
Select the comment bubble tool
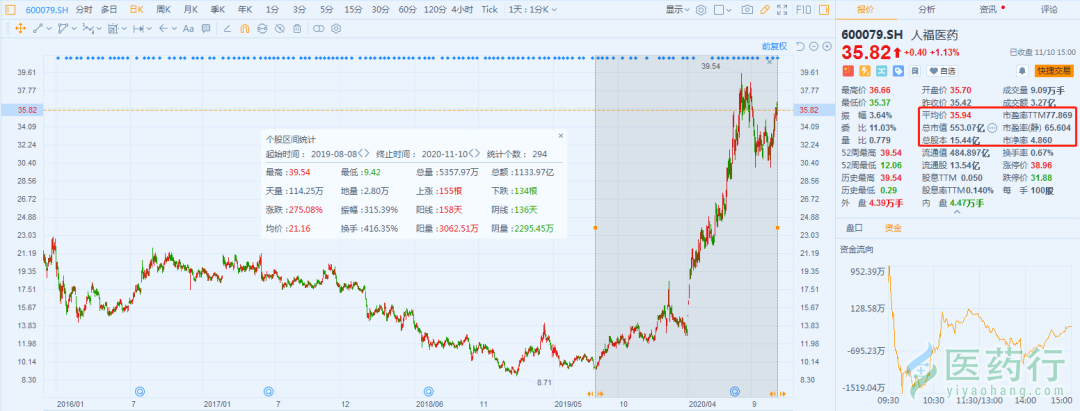point(206,28)
